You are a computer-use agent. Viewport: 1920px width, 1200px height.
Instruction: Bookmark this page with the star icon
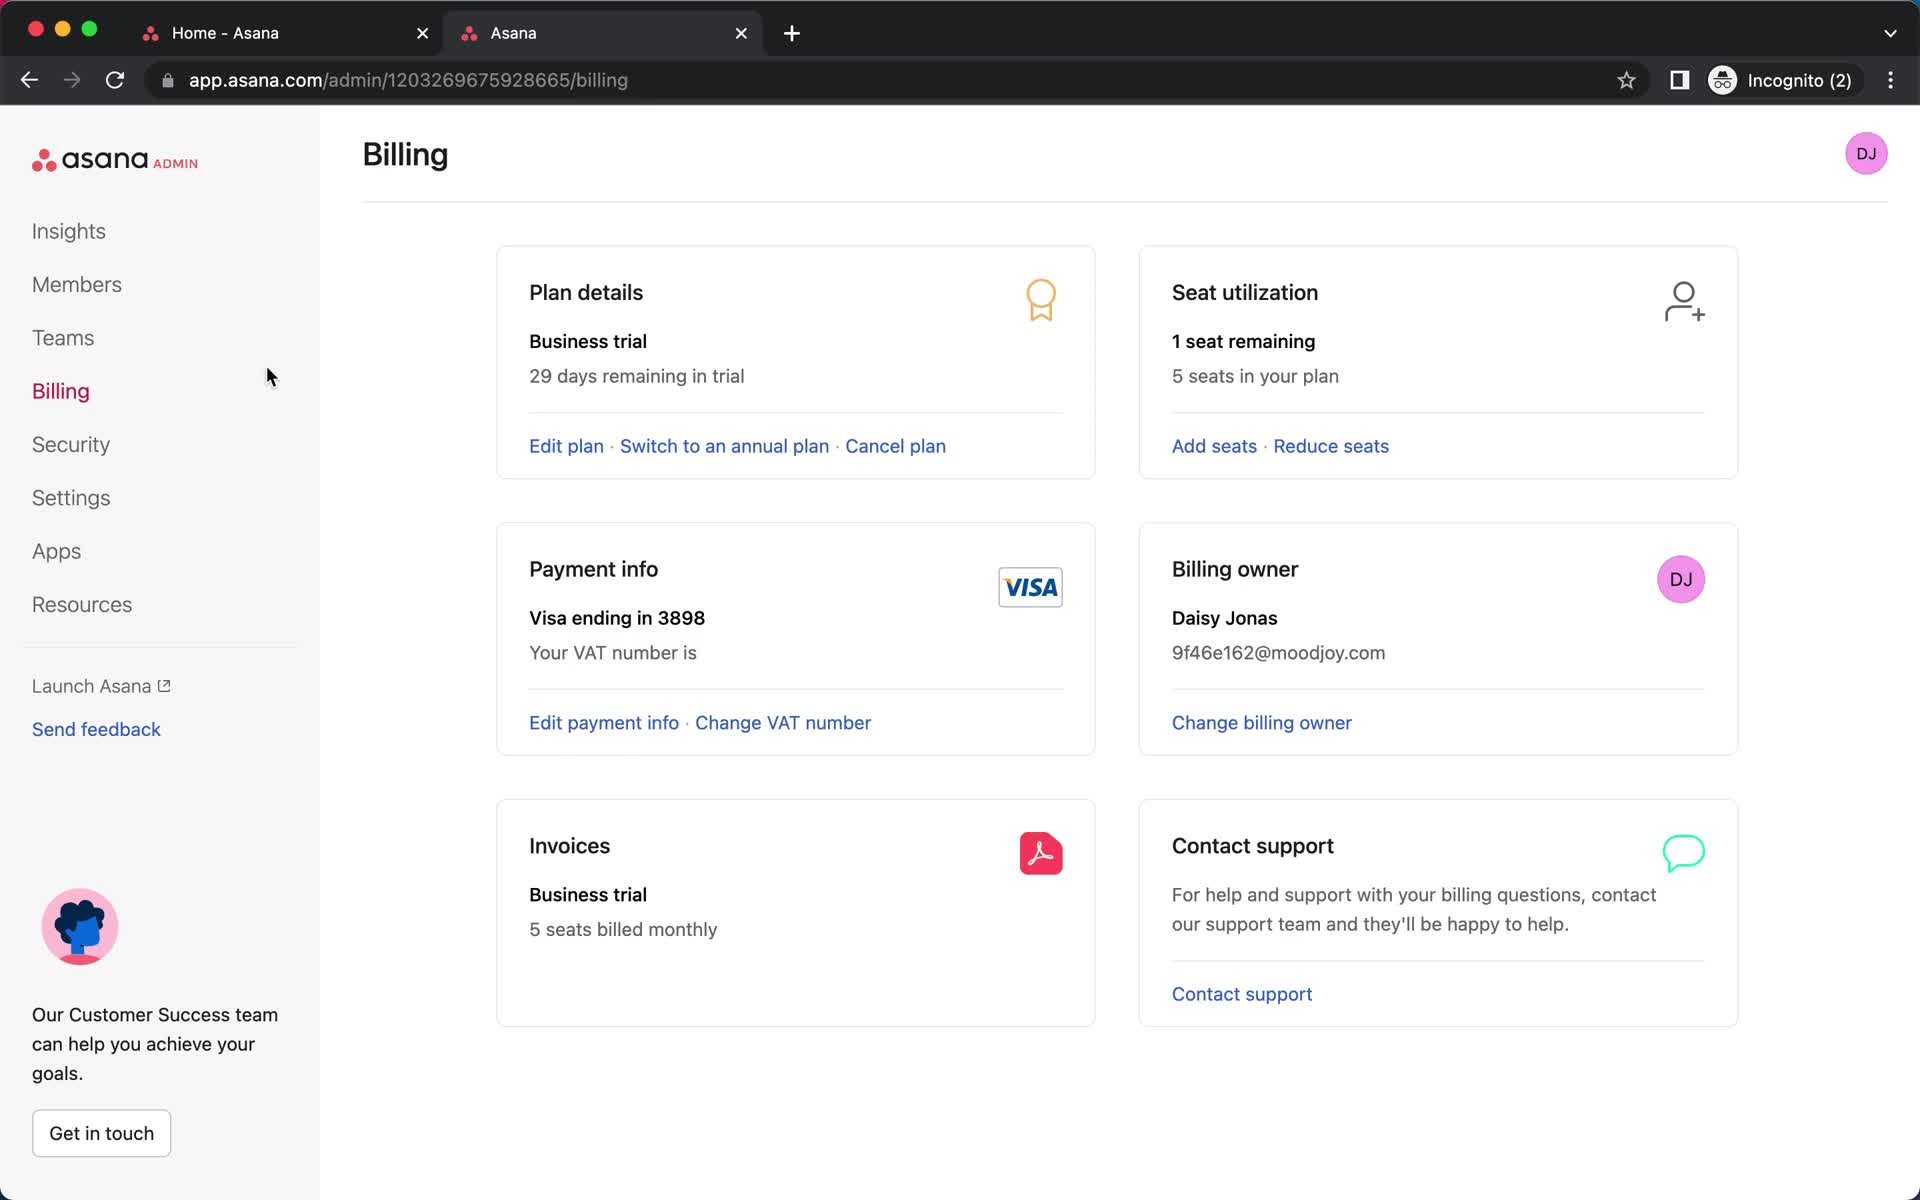(1626, 80)
